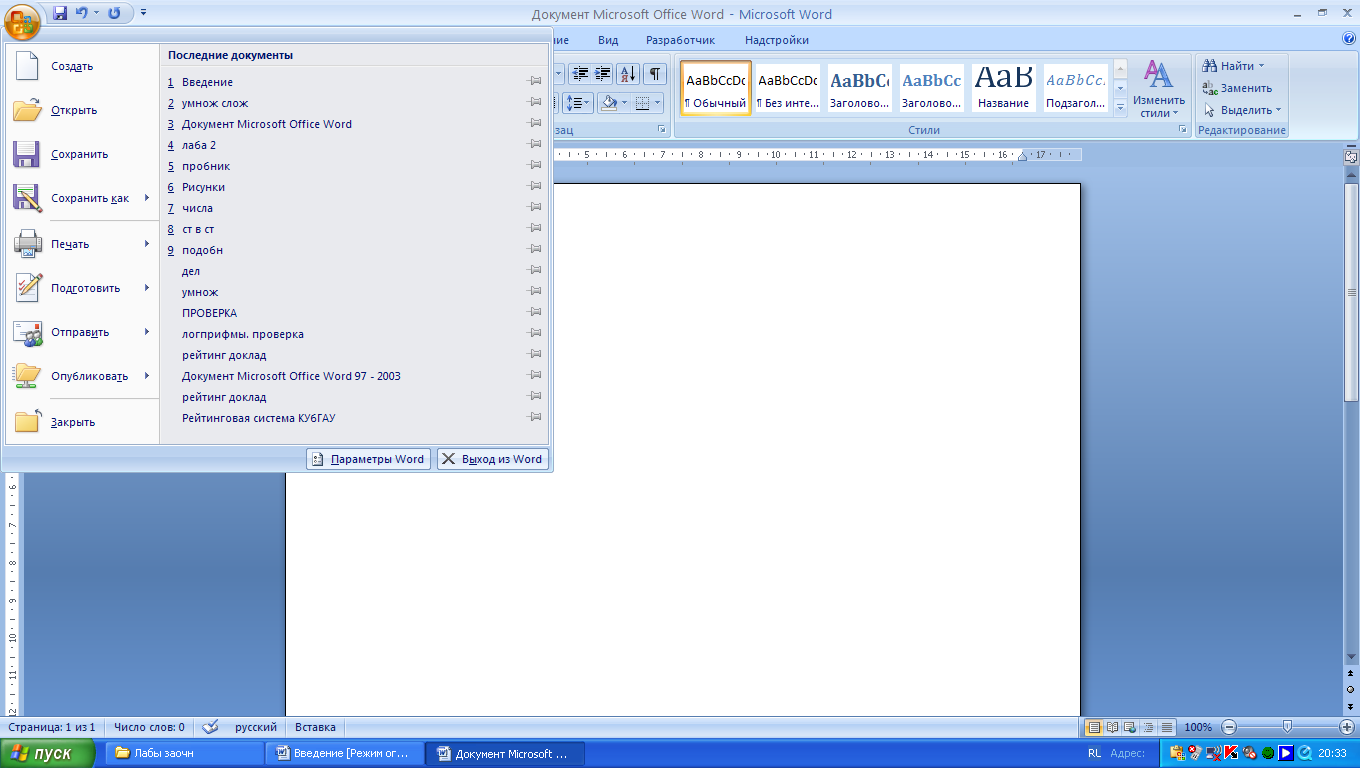Image resolution: width=1360 pixels, height=768 pixels.
Task: Click the Save diskette icon in quick access toolbar
Action: pyautogui.click(x=60, y=14)
